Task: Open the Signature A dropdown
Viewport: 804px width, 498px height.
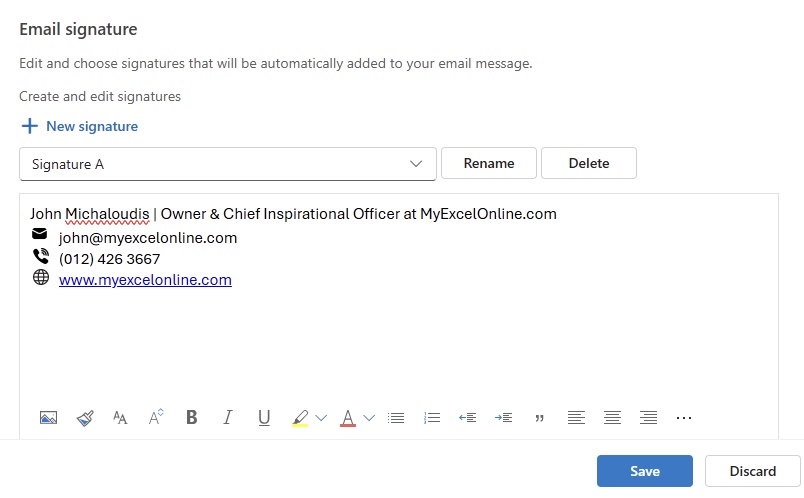Action: point(228,164)
